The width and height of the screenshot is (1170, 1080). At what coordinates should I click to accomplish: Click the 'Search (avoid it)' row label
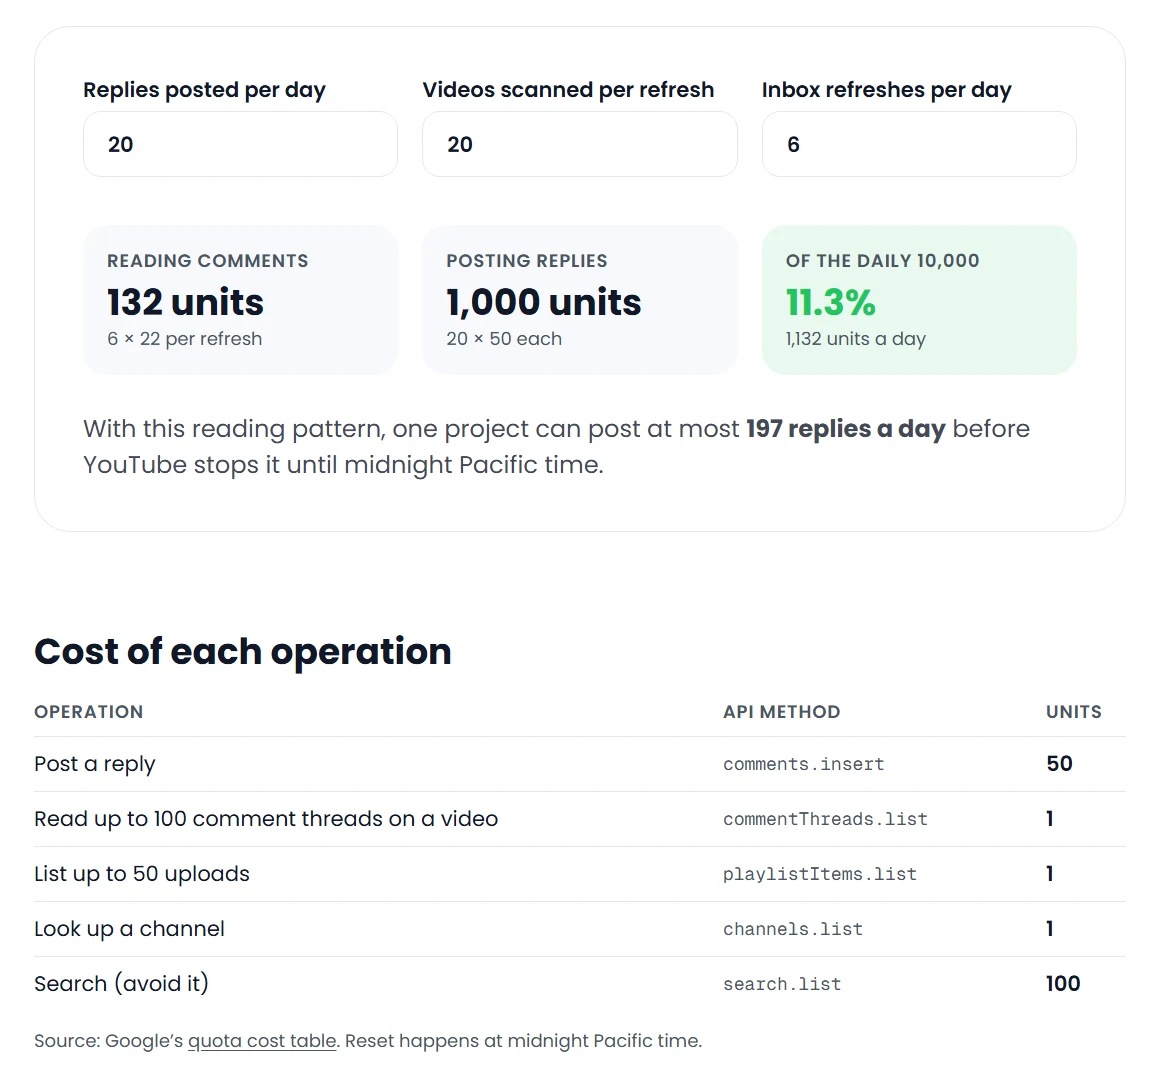(x=122, y=984)
